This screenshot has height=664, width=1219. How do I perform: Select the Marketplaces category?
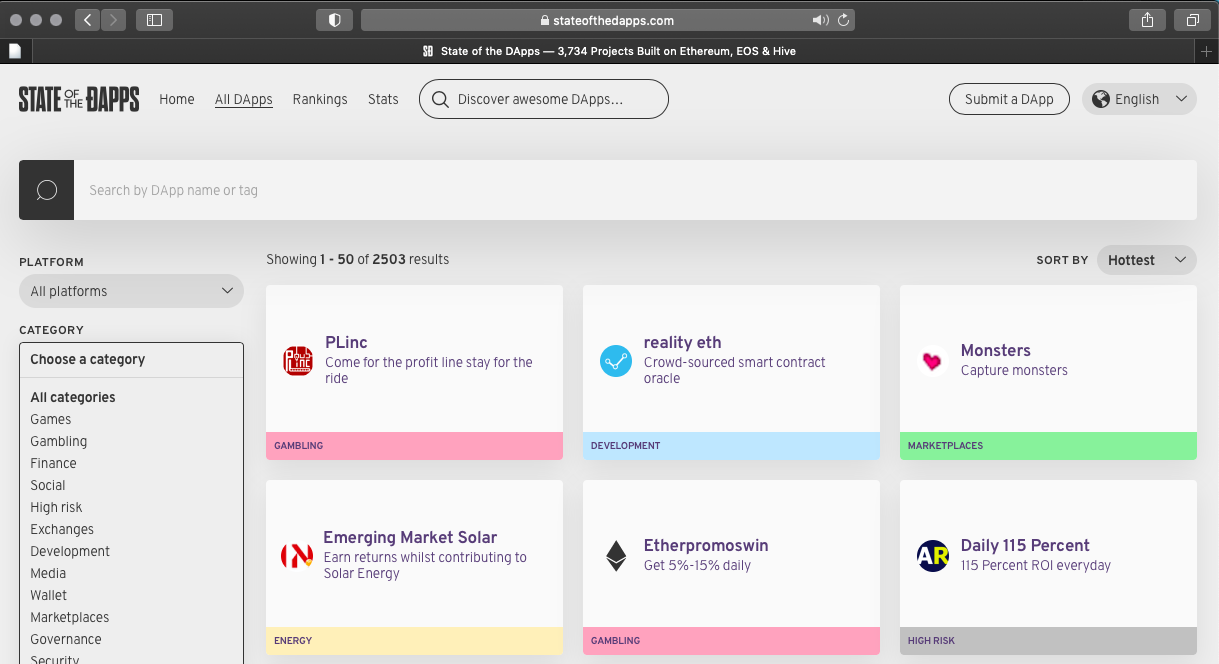[x=70, y=617]
